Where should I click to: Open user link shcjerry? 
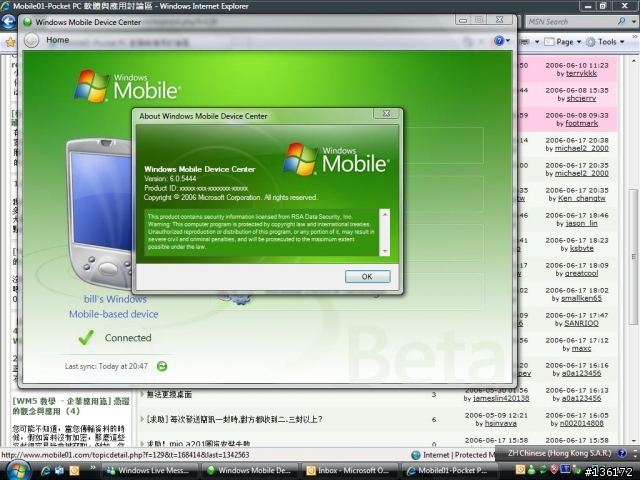[x=581, y=99]
